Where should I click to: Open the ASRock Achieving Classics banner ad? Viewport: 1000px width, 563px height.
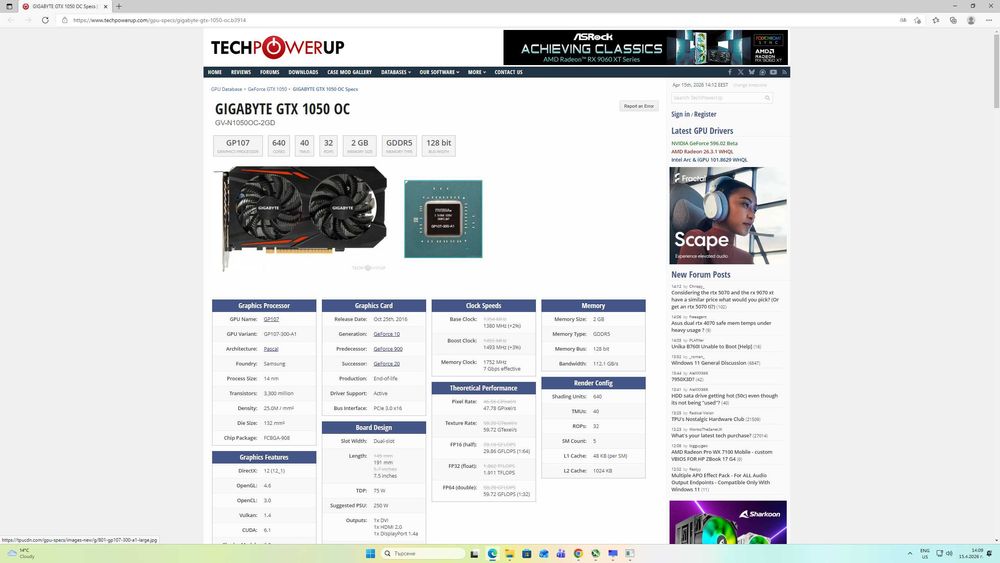pos(645,47)
